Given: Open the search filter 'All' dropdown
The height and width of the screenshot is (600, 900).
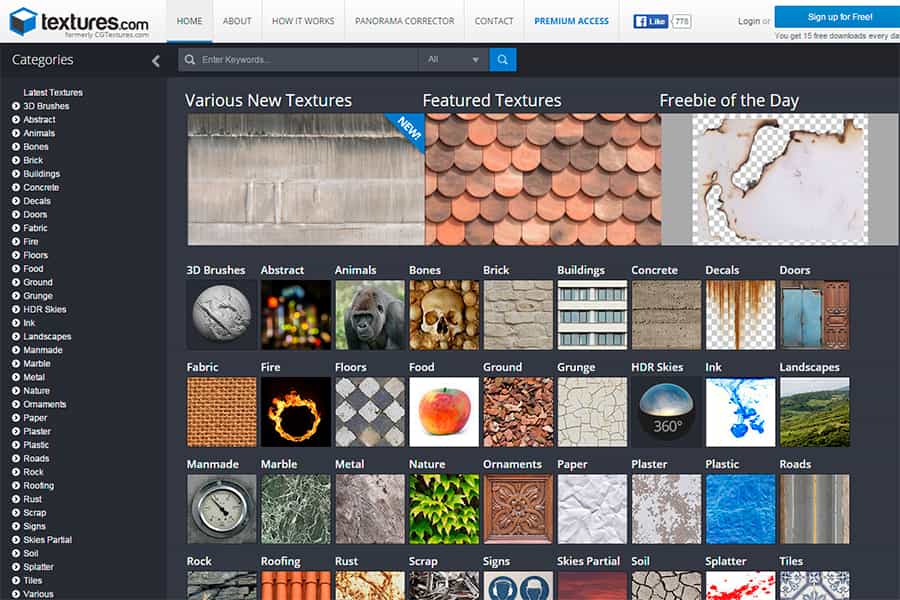Looking at the screenshot, I should 454,60.
